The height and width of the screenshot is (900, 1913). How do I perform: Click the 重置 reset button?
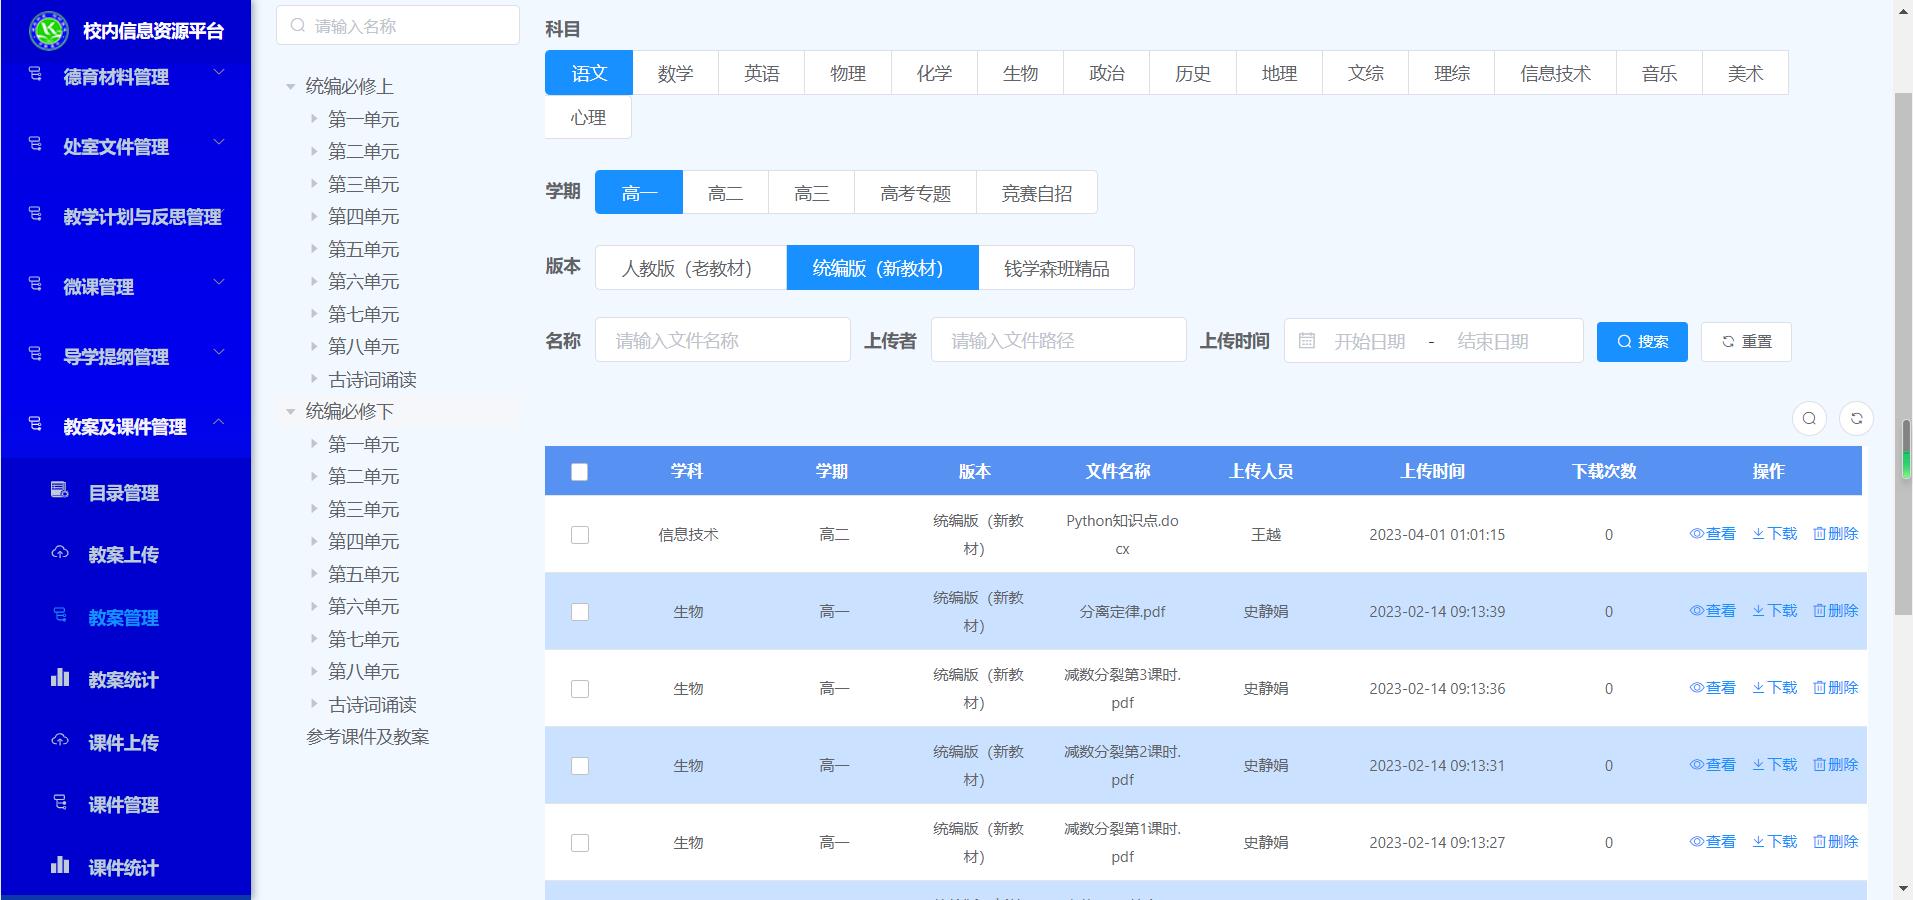click(x=1745, y=342)
